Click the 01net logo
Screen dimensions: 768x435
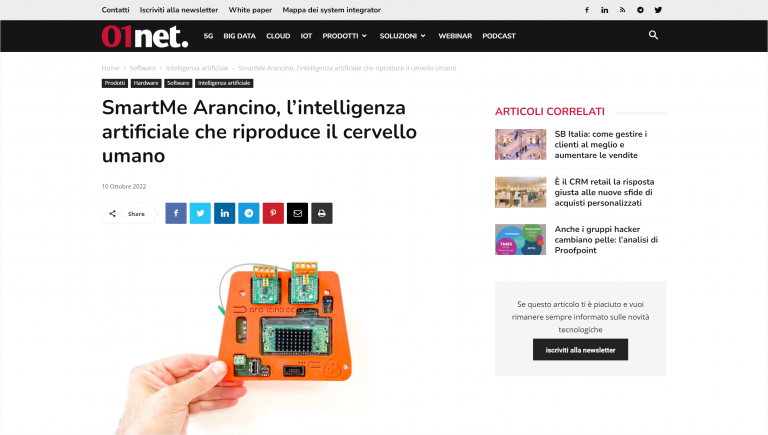pyautogui.click(x=145, y=36)
